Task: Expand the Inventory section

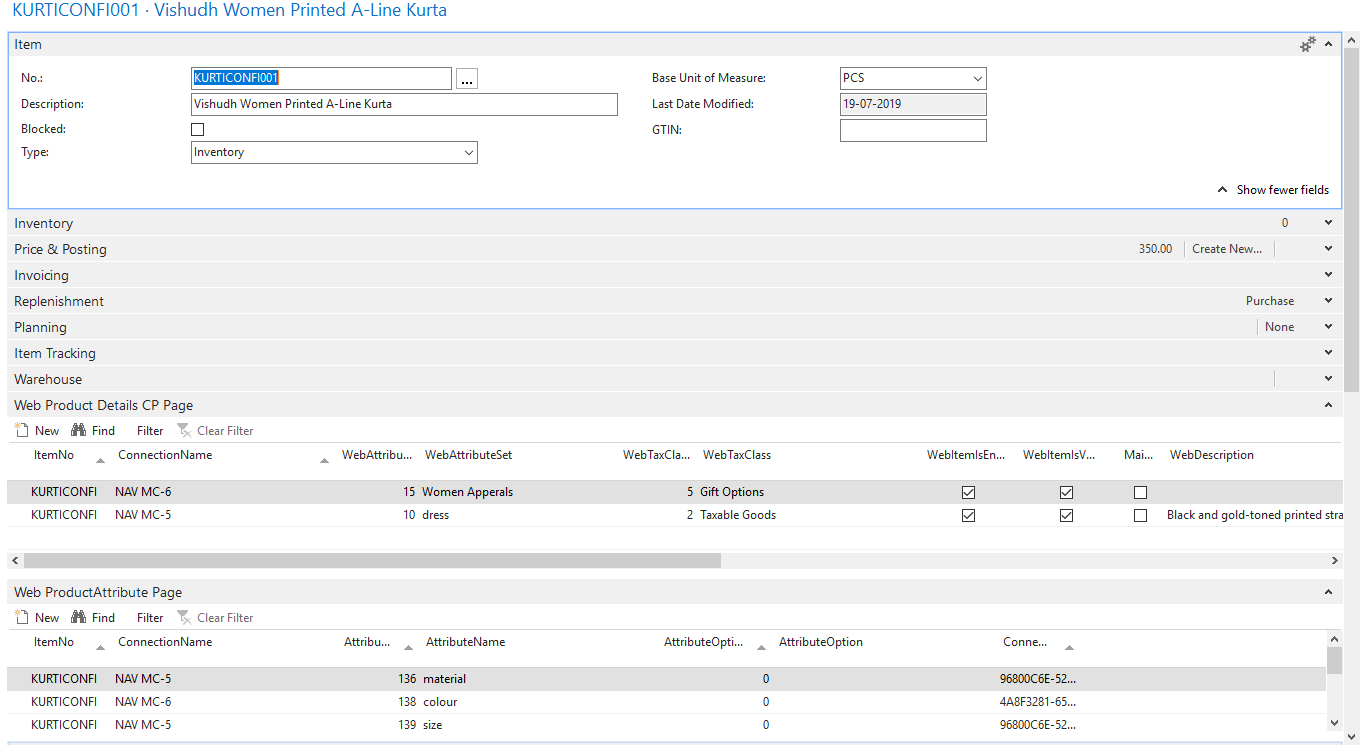Action: click(44, 224)
